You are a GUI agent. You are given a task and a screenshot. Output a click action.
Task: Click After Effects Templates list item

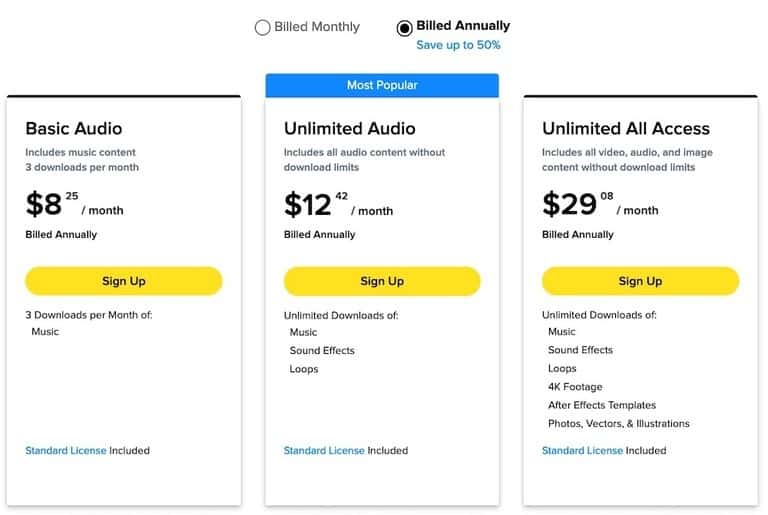click(x=602, y=405)
